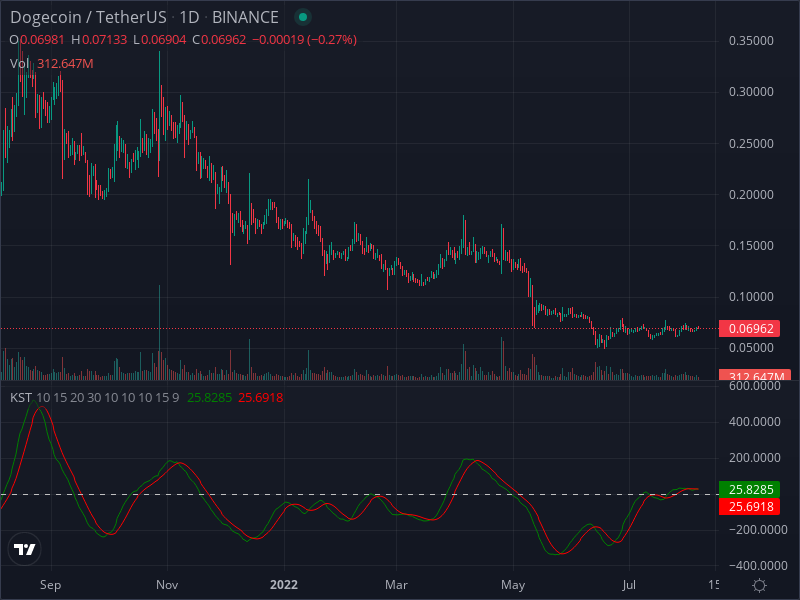
Task: Click the 0.20000 price axis label
Action: tap(751, 194)
